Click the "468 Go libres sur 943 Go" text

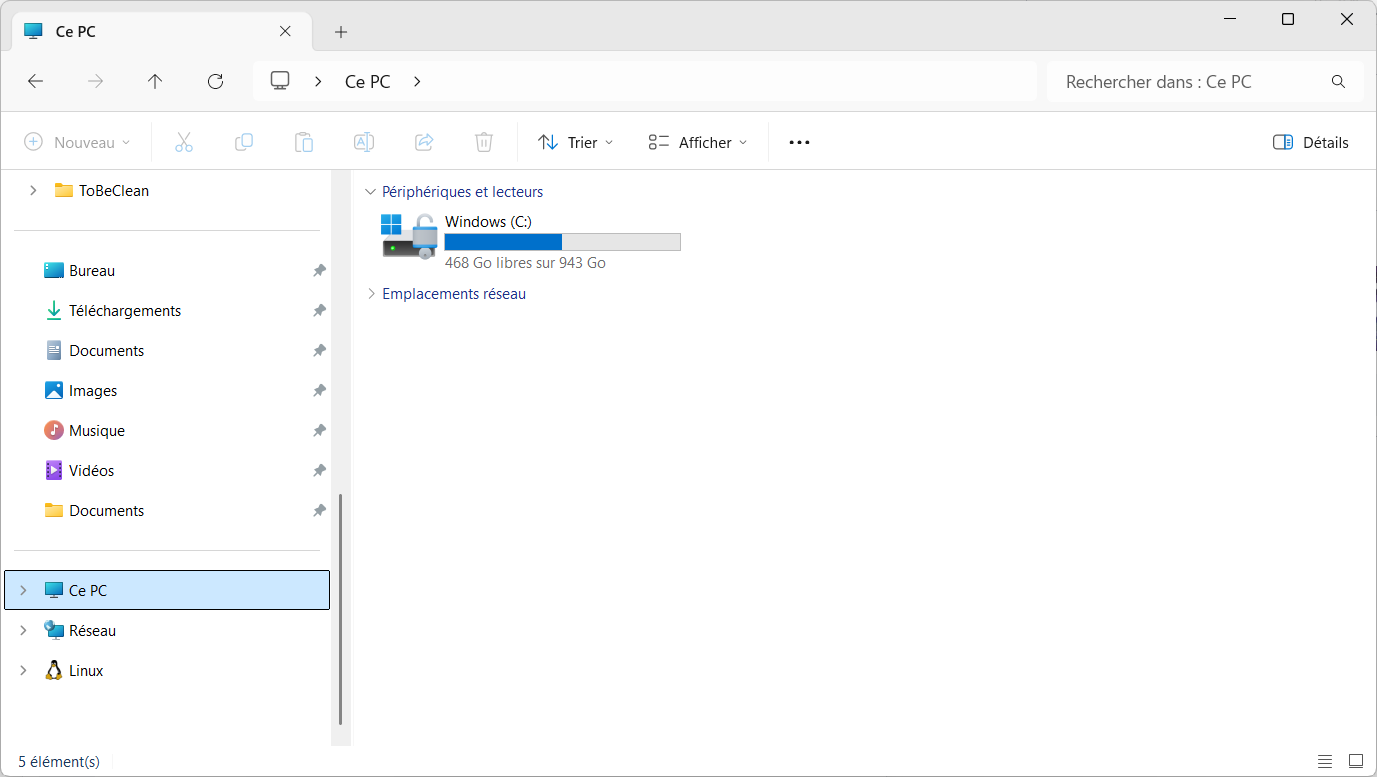(525, 263)
